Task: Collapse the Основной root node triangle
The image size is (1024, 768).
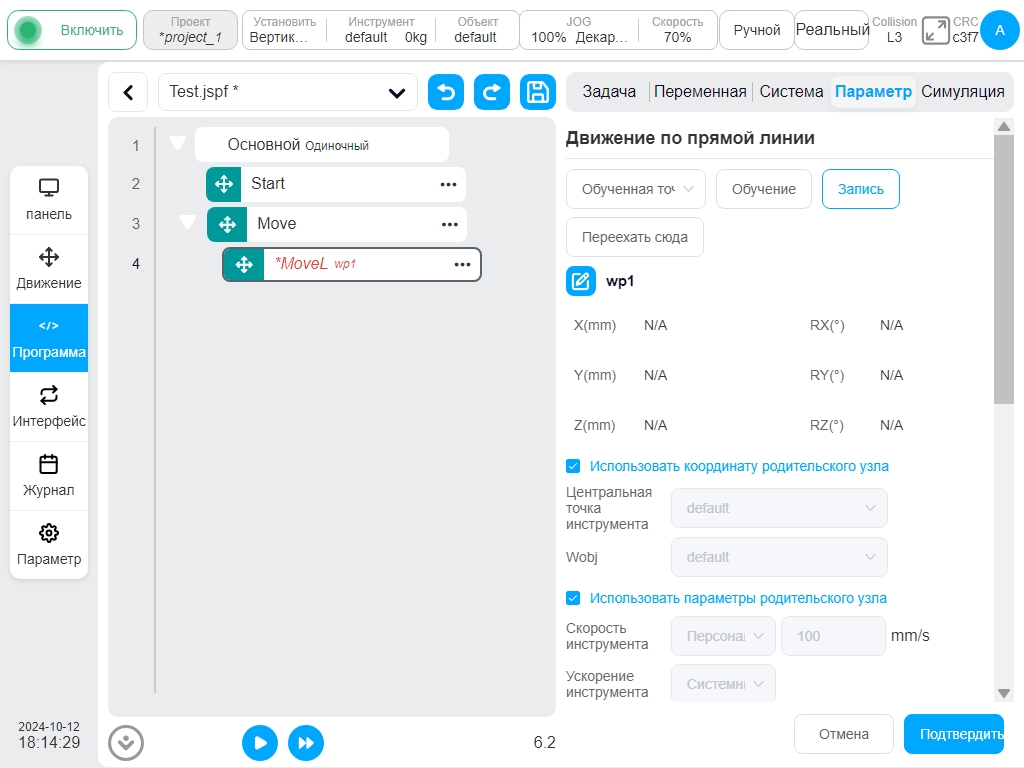Action: coord(178,143)
